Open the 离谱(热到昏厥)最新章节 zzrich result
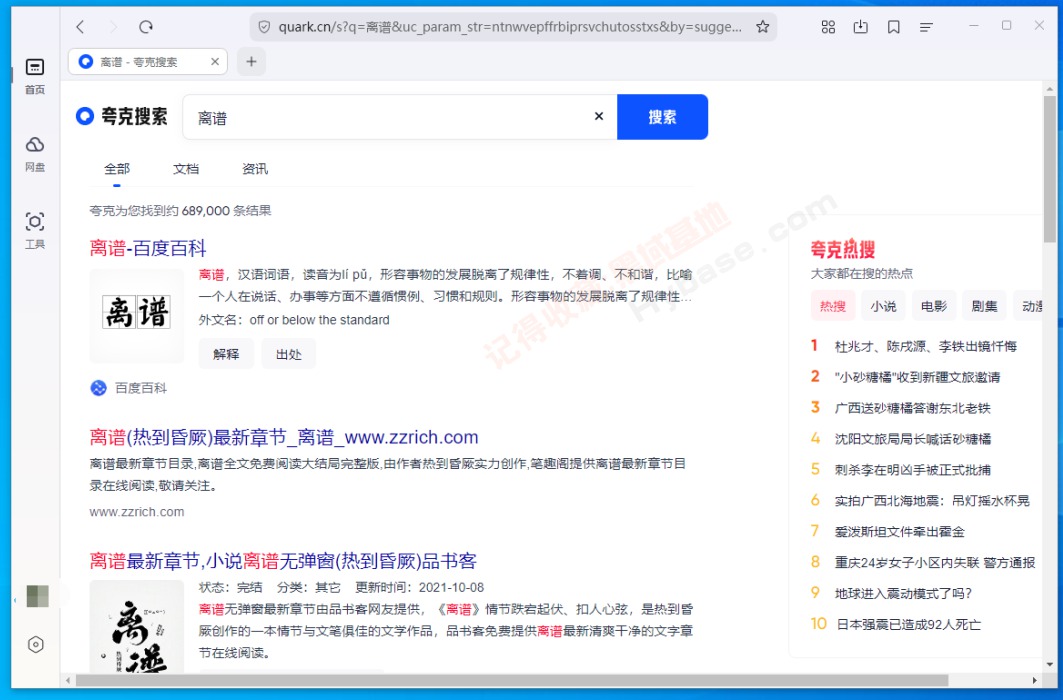 pyautogui.click(x=284, y=437)
